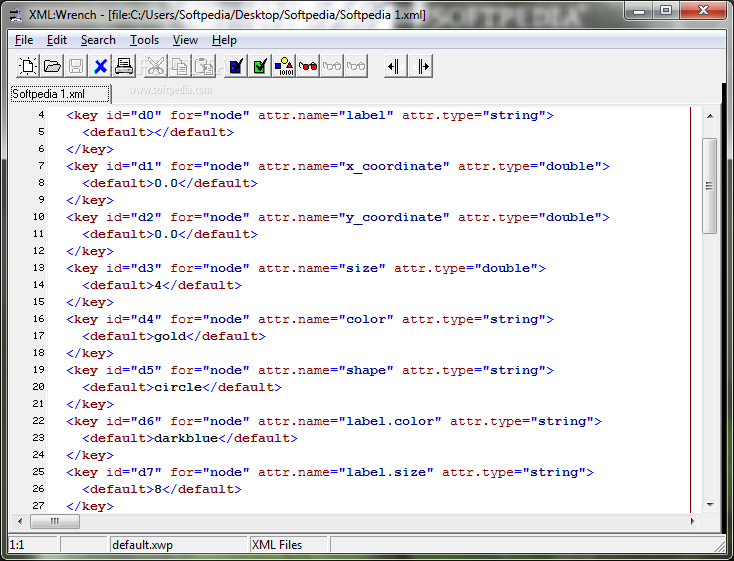Click the vertical scrollbar up arrow
This screenshot has width=734, height=561.
click(x=710, y=116)
